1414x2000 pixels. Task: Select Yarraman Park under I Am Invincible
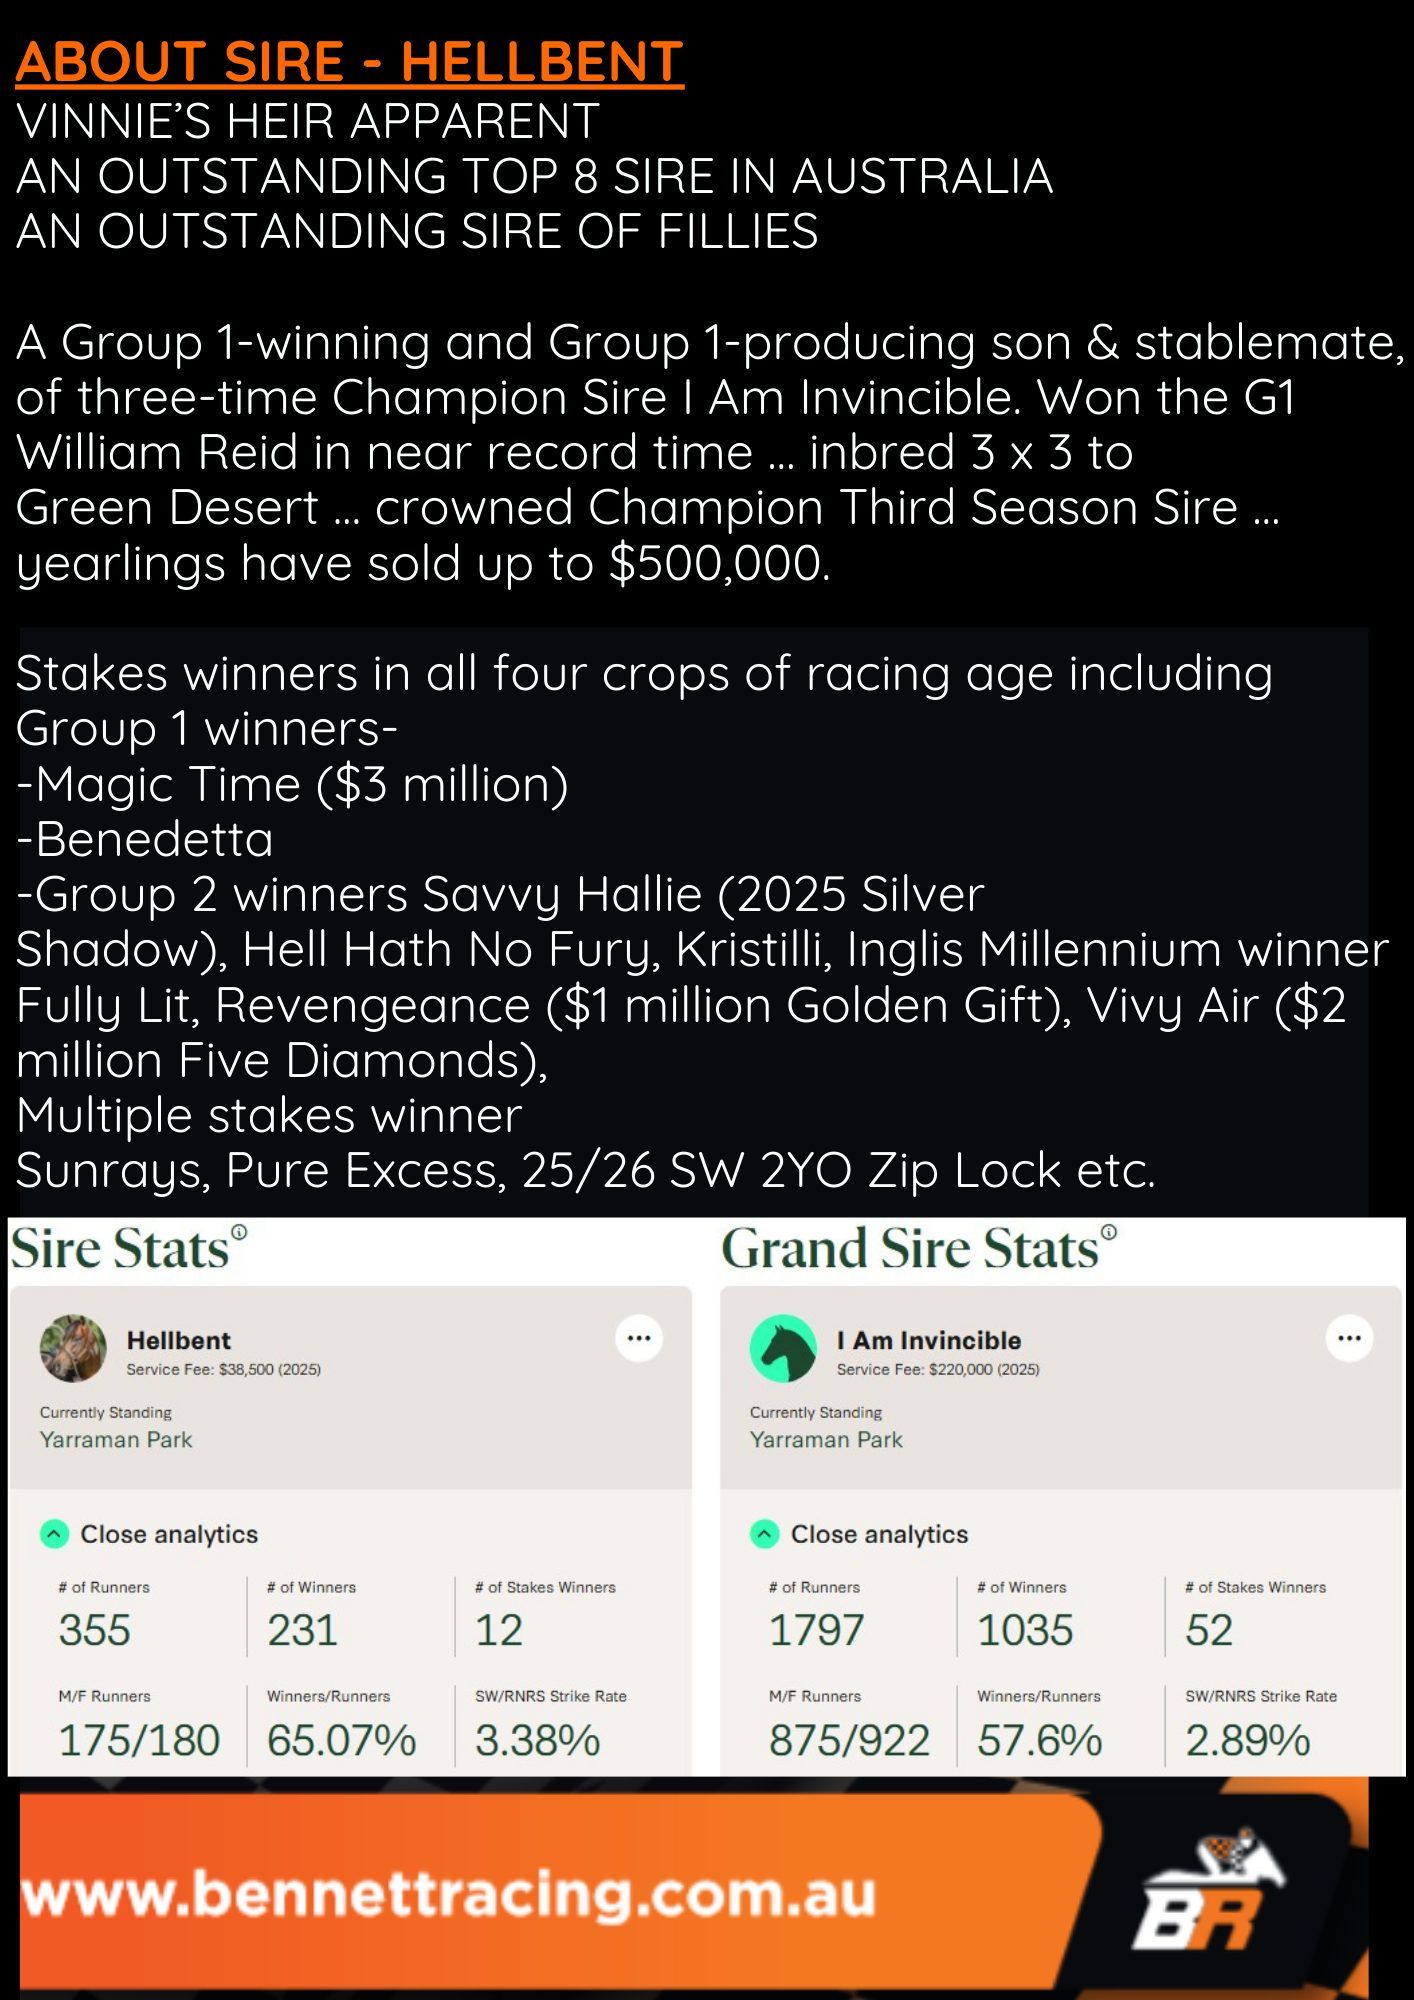826,1440
